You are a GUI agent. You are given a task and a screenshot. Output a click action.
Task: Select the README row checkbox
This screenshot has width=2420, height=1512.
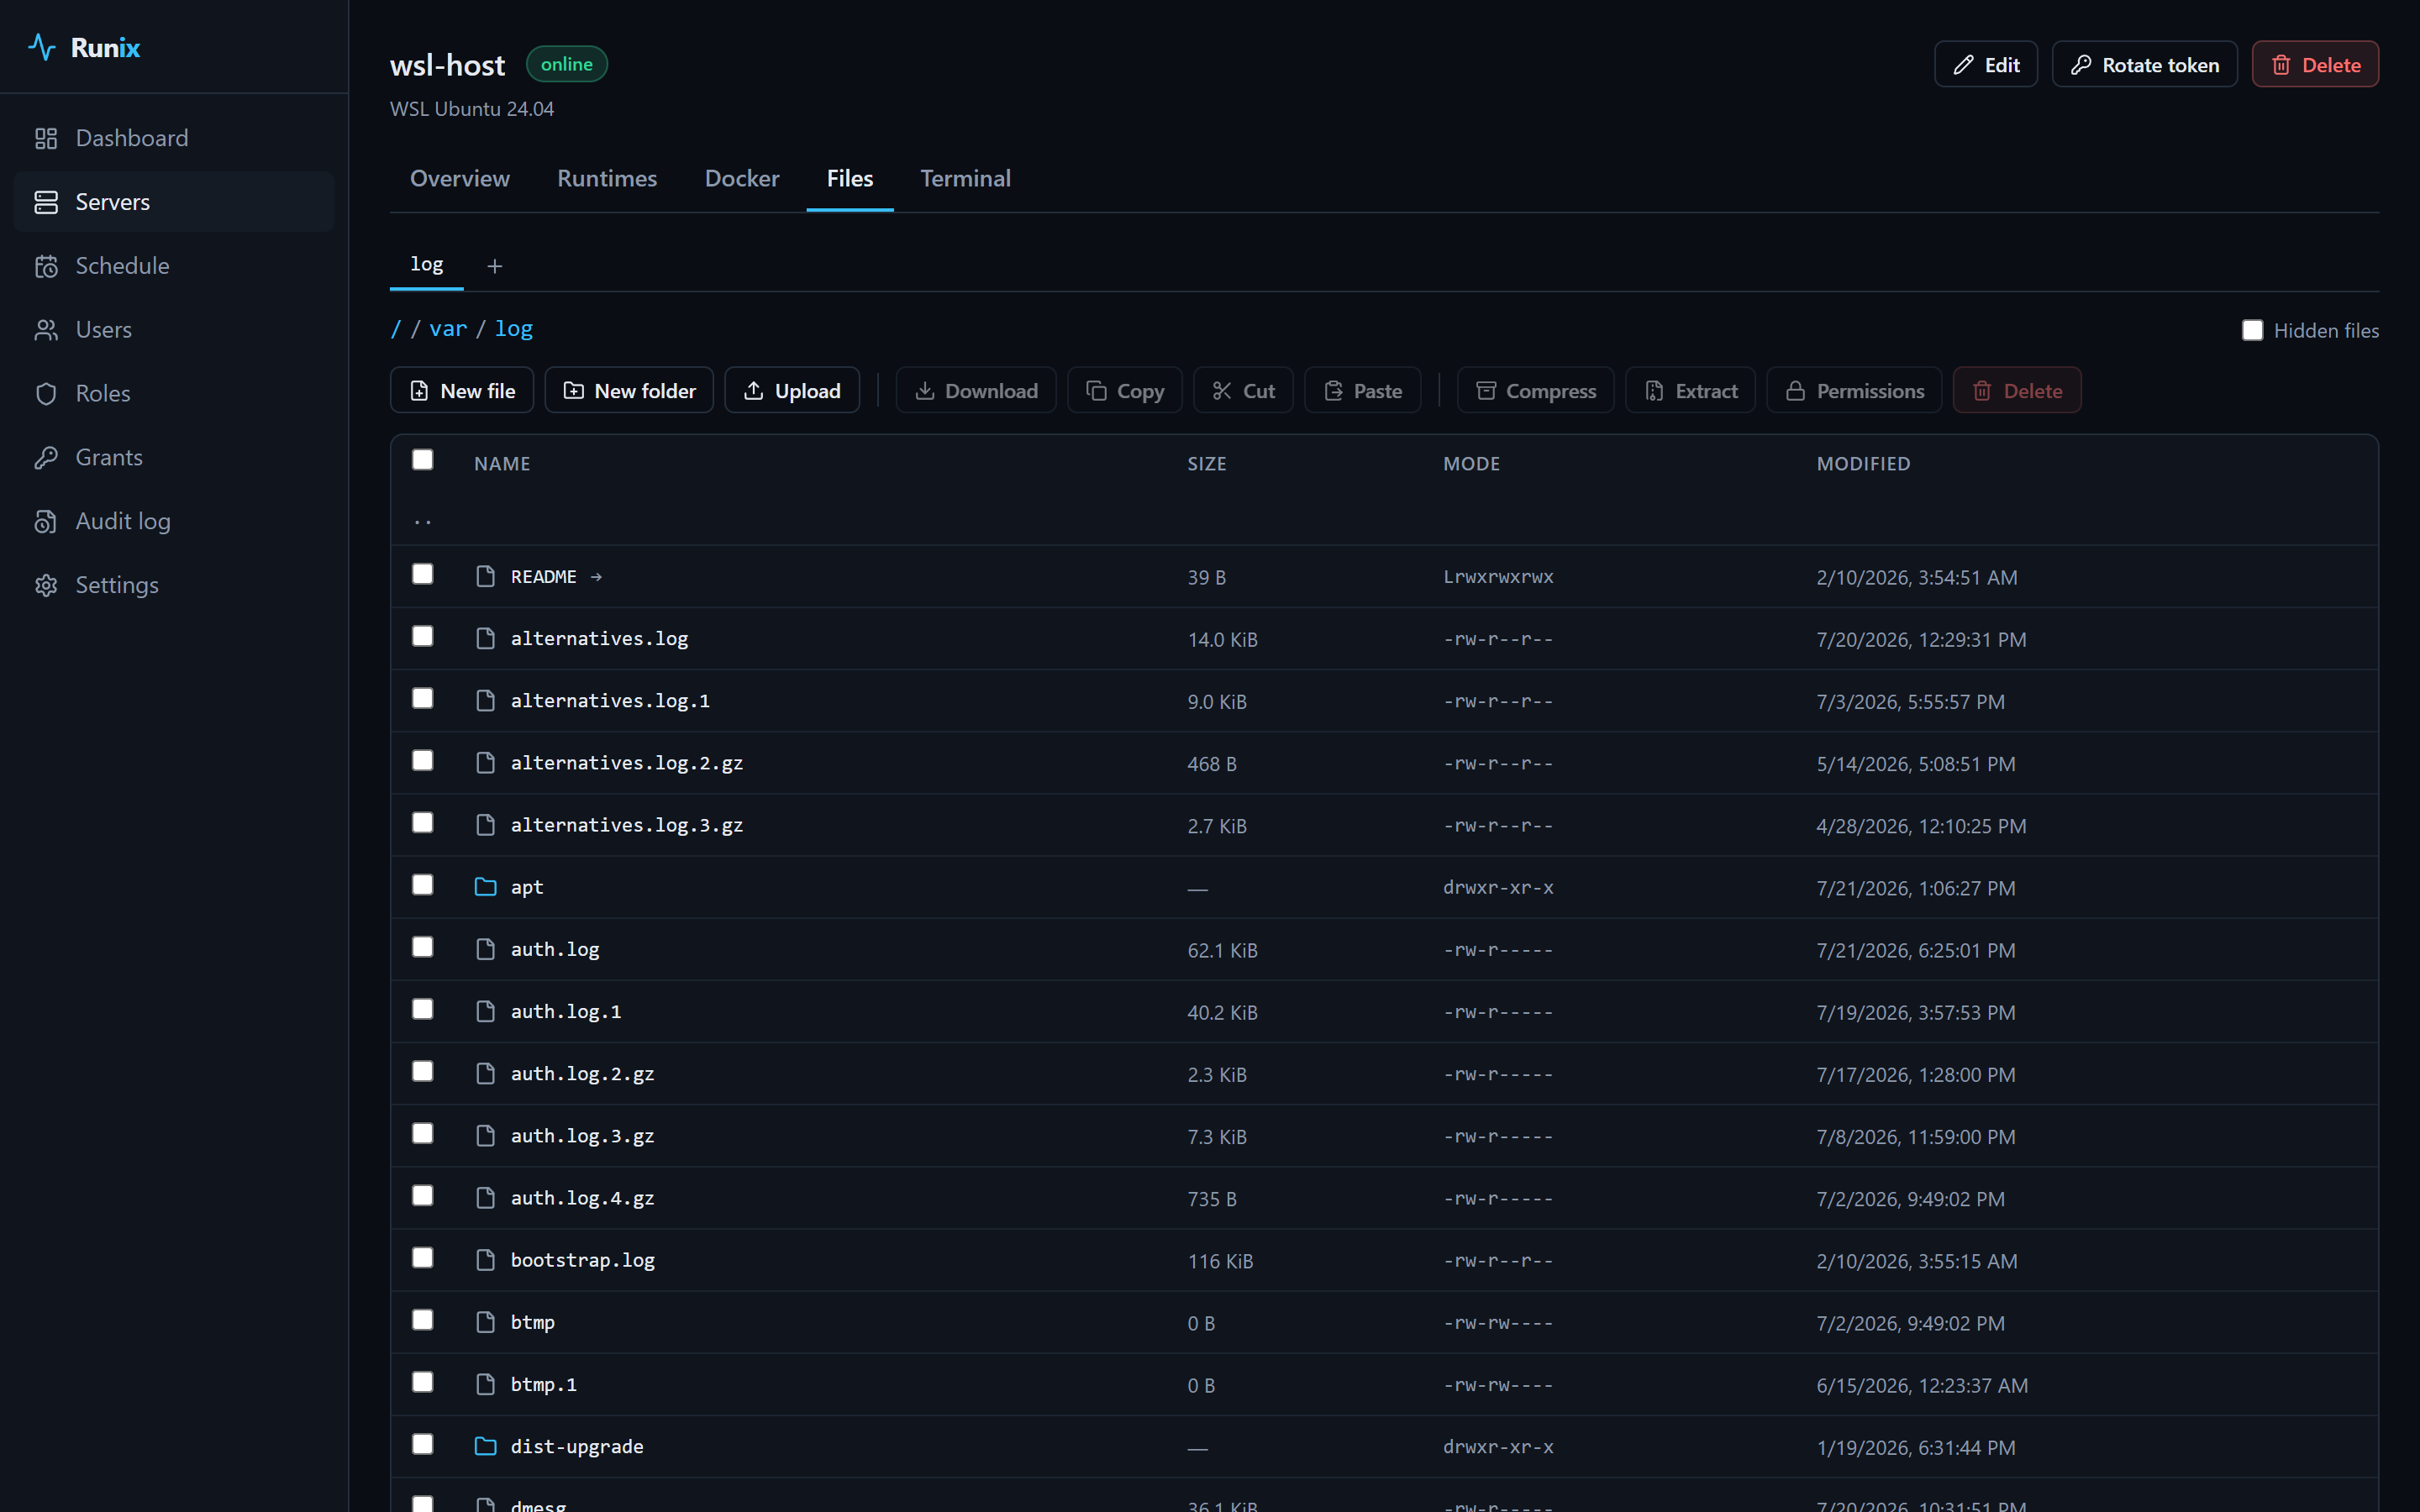pos(423,574)
